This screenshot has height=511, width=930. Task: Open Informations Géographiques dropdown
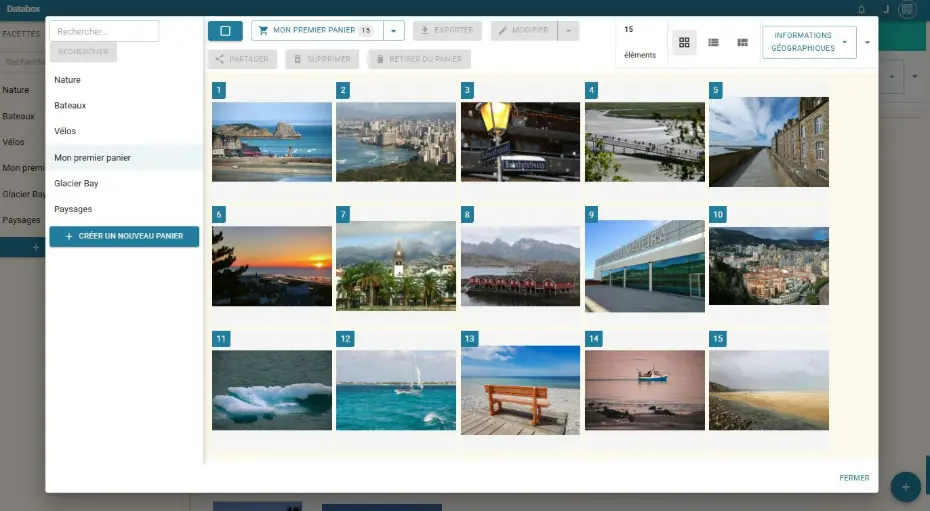pos(809,42)
